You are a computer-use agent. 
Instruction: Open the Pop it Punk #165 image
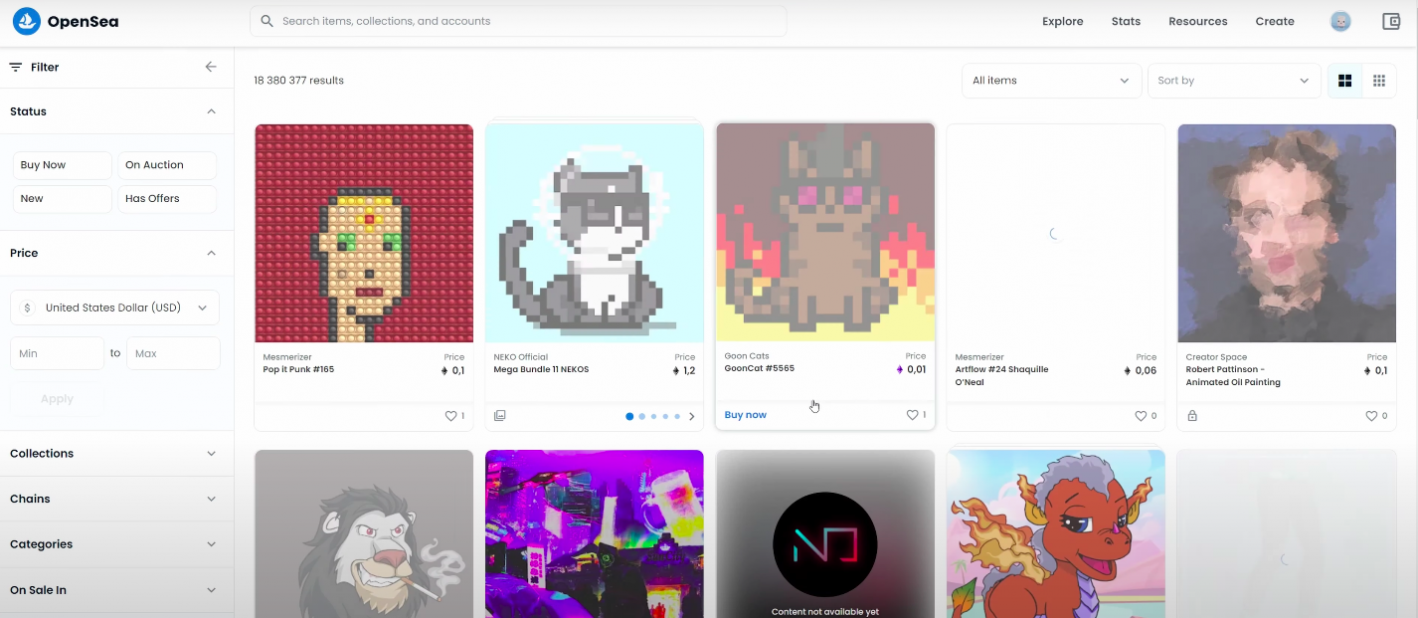pyautogui.click(x=364, y=233)
